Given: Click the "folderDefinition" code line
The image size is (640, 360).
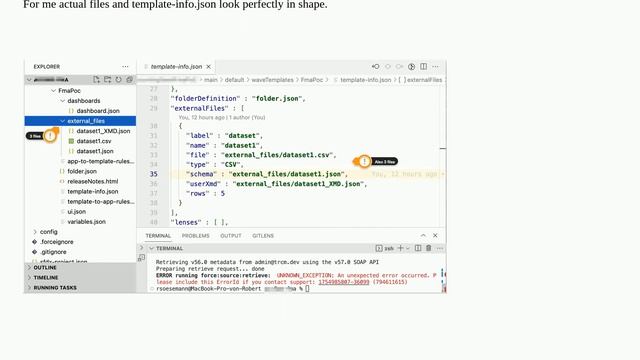Looking at the screenshot, I should coord(238,98).
